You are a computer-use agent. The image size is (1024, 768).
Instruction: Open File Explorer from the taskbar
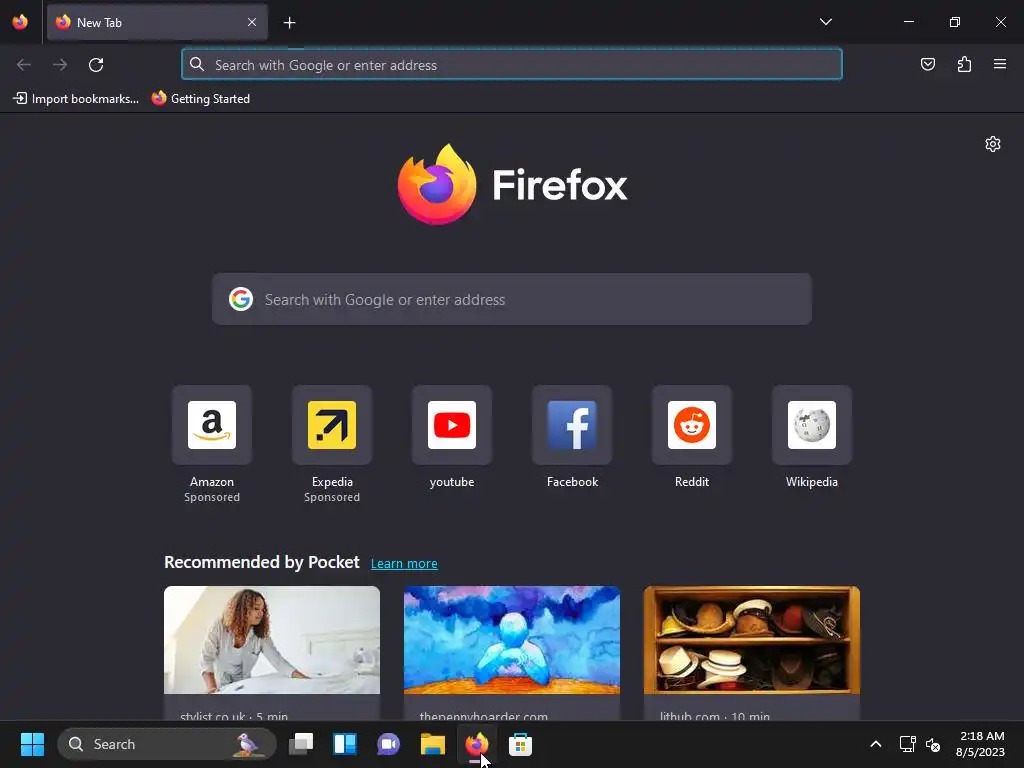[x=432, y=744]
